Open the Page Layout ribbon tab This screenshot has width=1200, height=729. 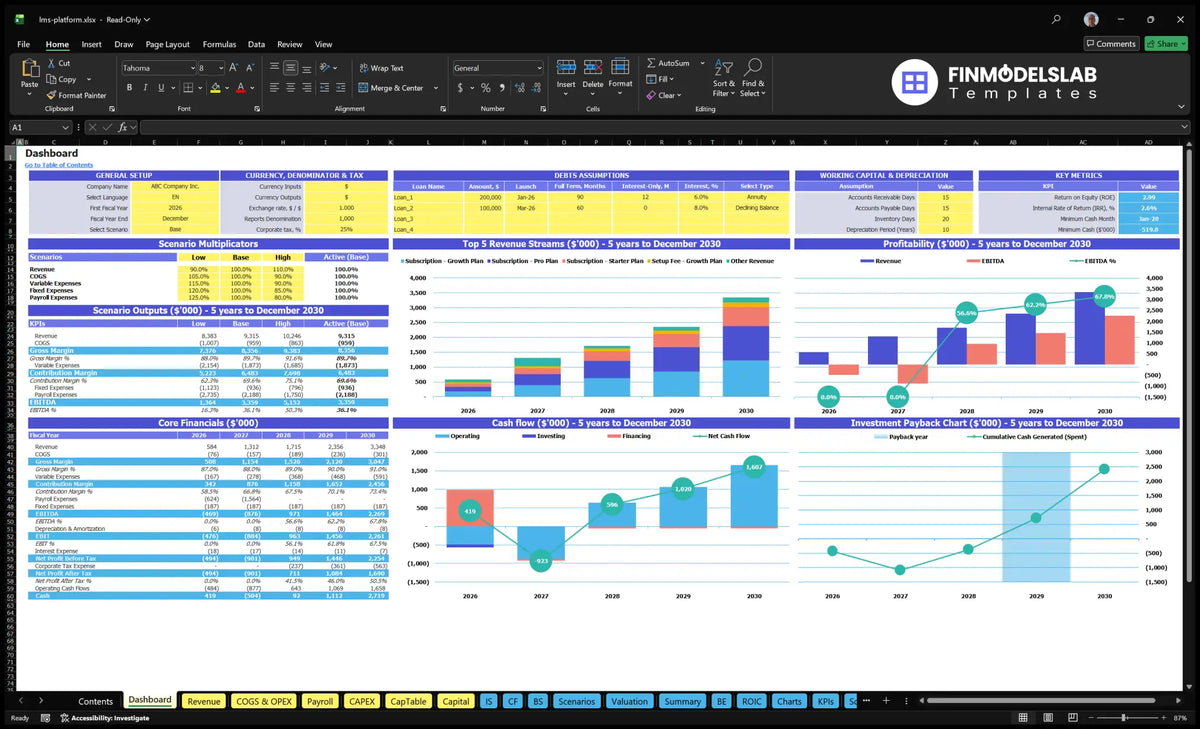pyautogui.click(x=167, y=44)
